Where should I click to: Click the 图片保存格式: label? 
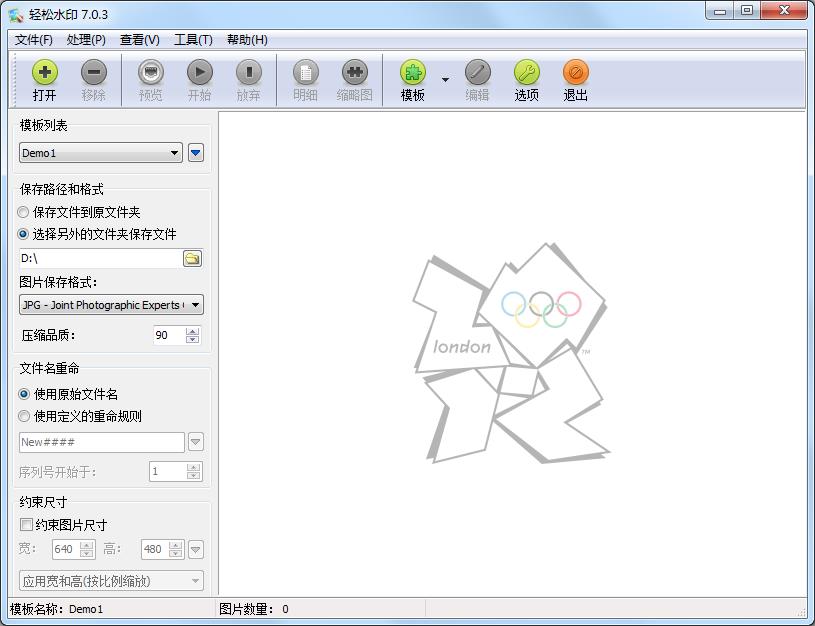(x=58, y=282)
